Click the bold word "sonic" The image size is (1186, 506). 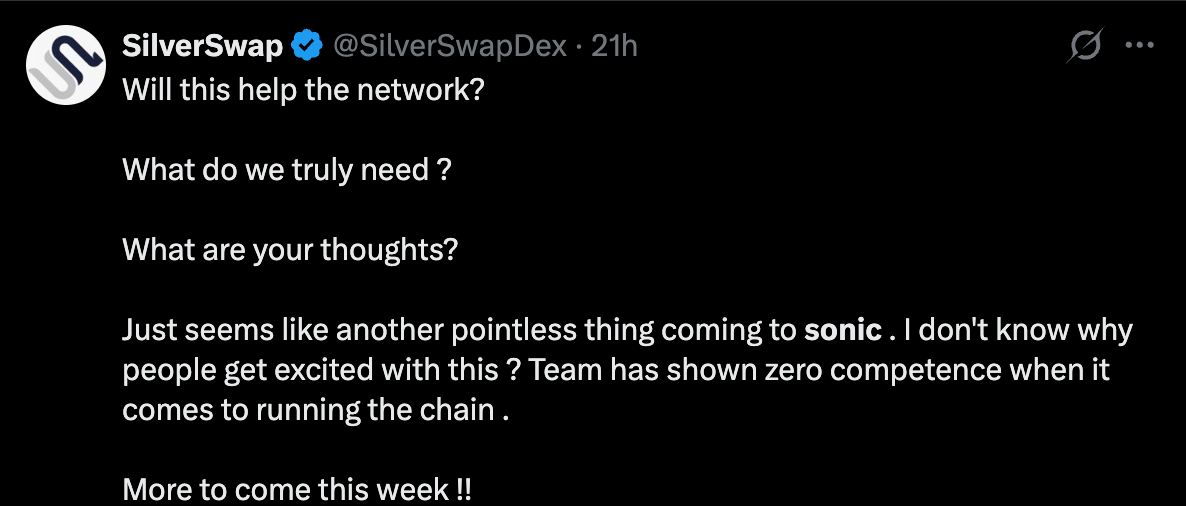pyautogui.click(x=843, y=330)
